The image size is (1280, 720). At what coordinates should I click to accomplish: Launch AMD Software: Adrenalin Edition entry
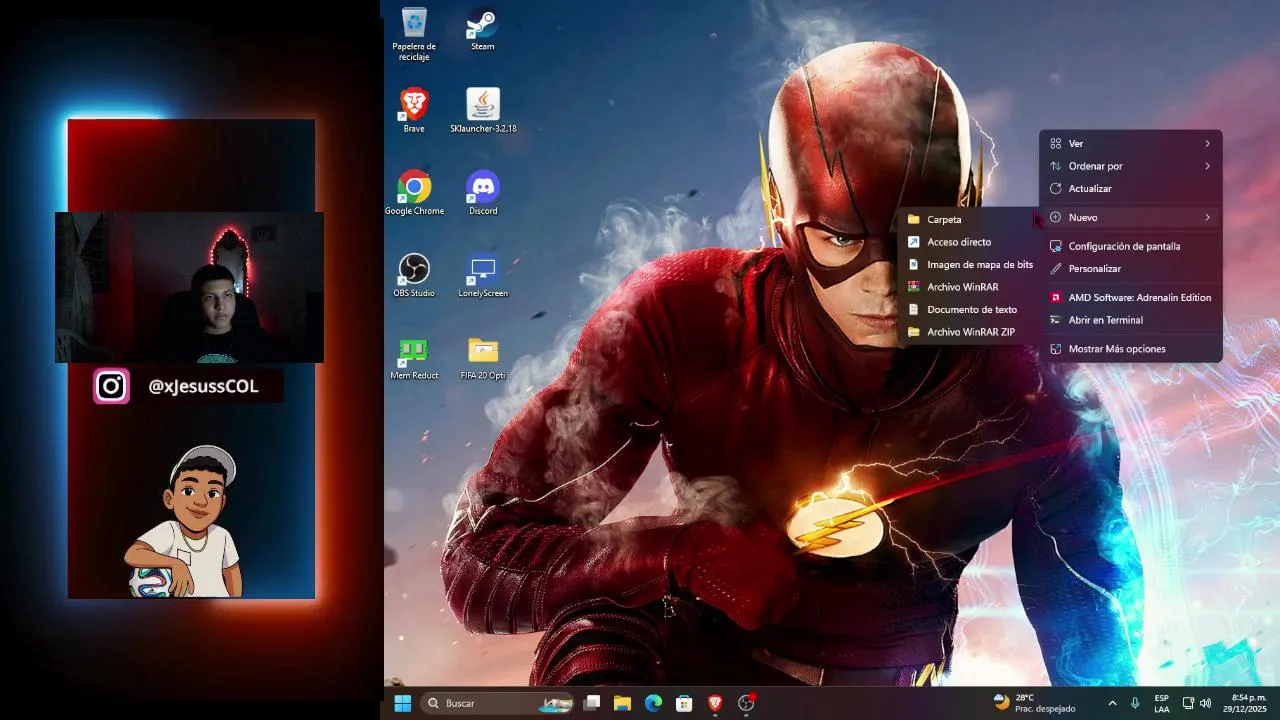tap(1130, 297)
